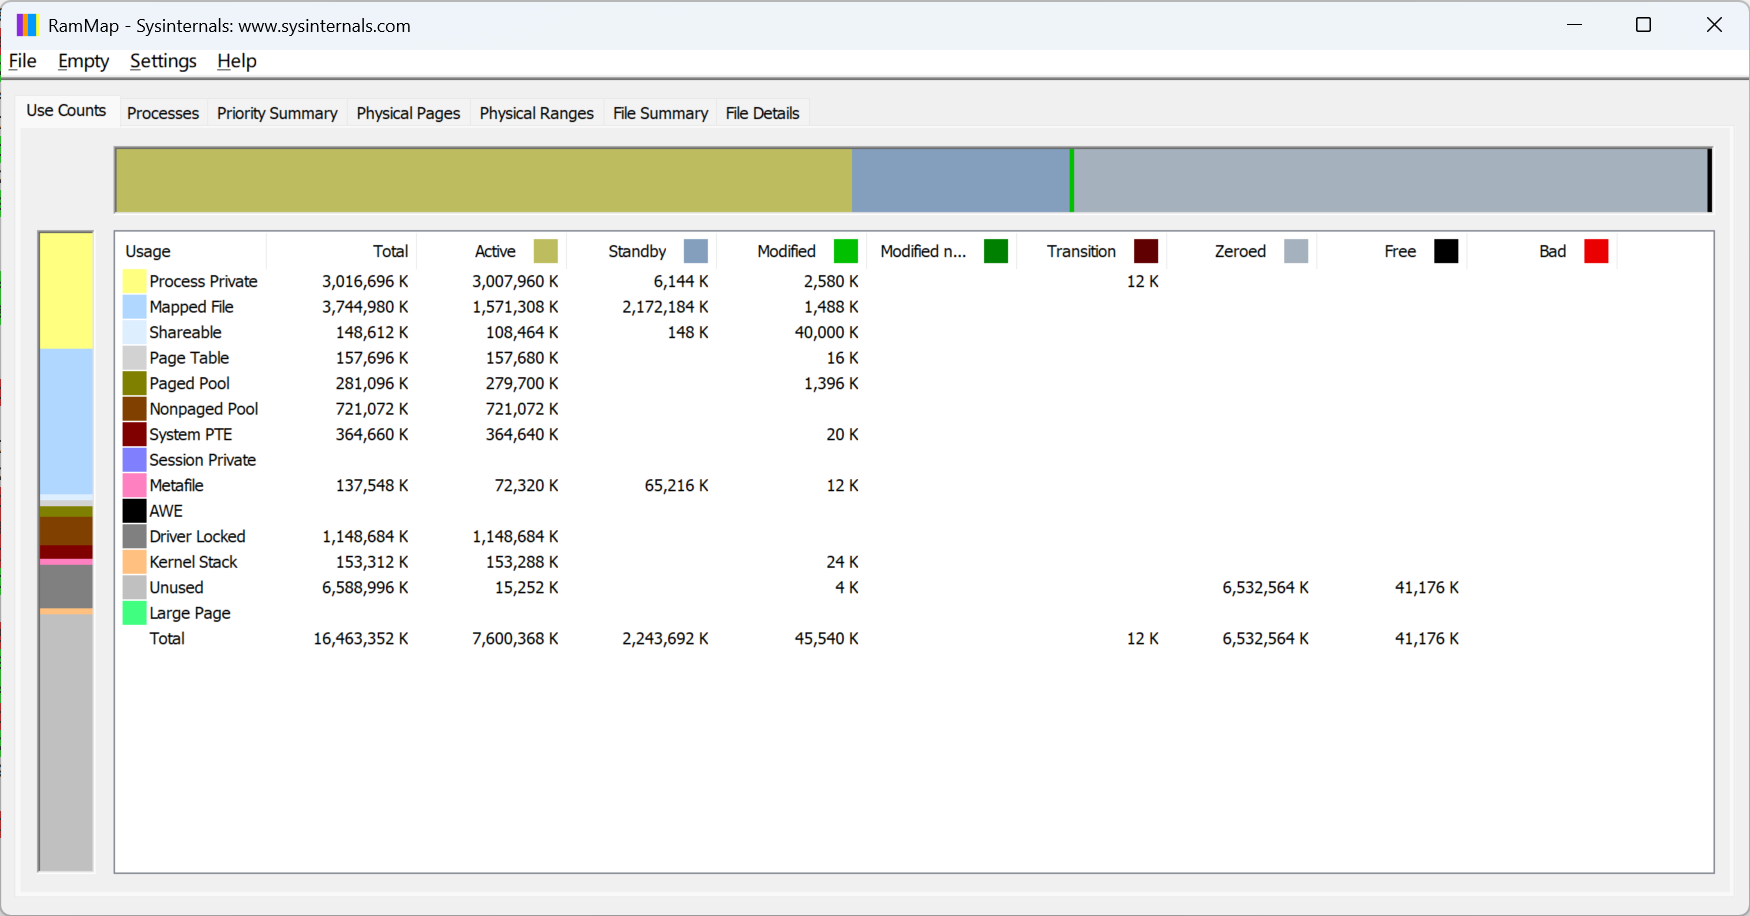Sort by the Free column header
Viewport: 1750px width, 916px height.
(x=1392, y=251)
